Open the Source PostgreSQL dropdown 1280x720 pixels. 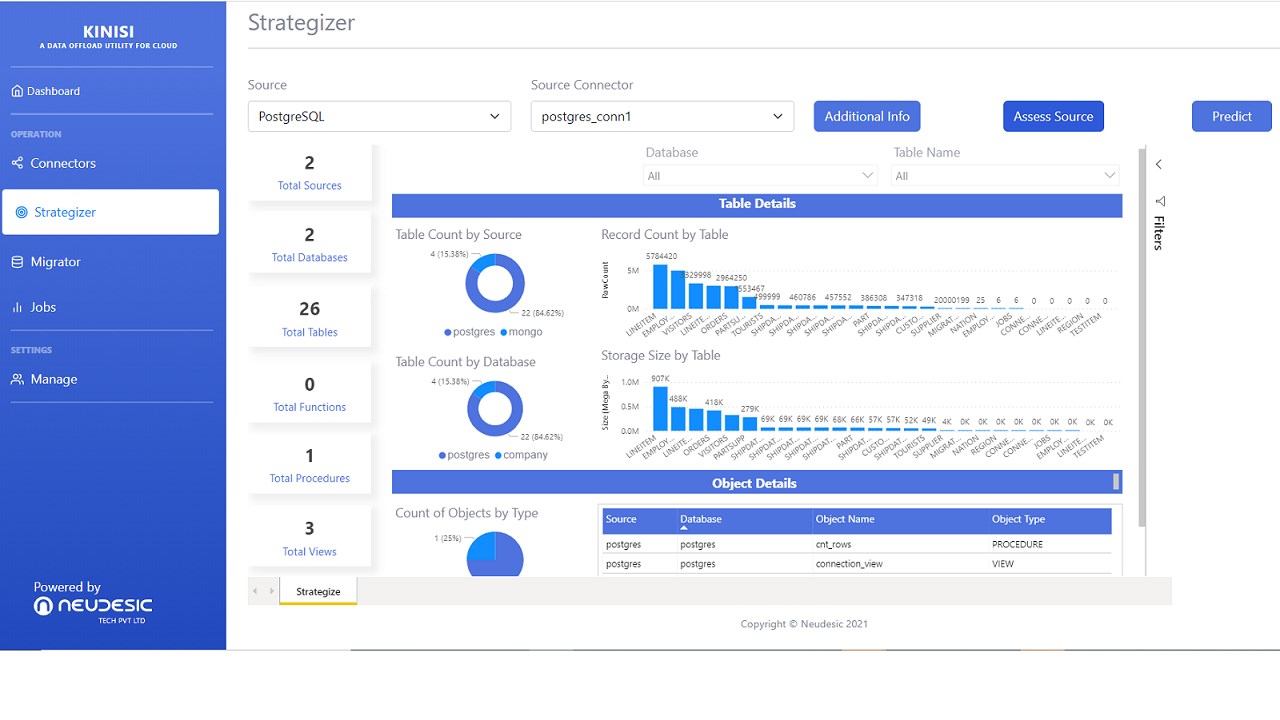[379, 116]
